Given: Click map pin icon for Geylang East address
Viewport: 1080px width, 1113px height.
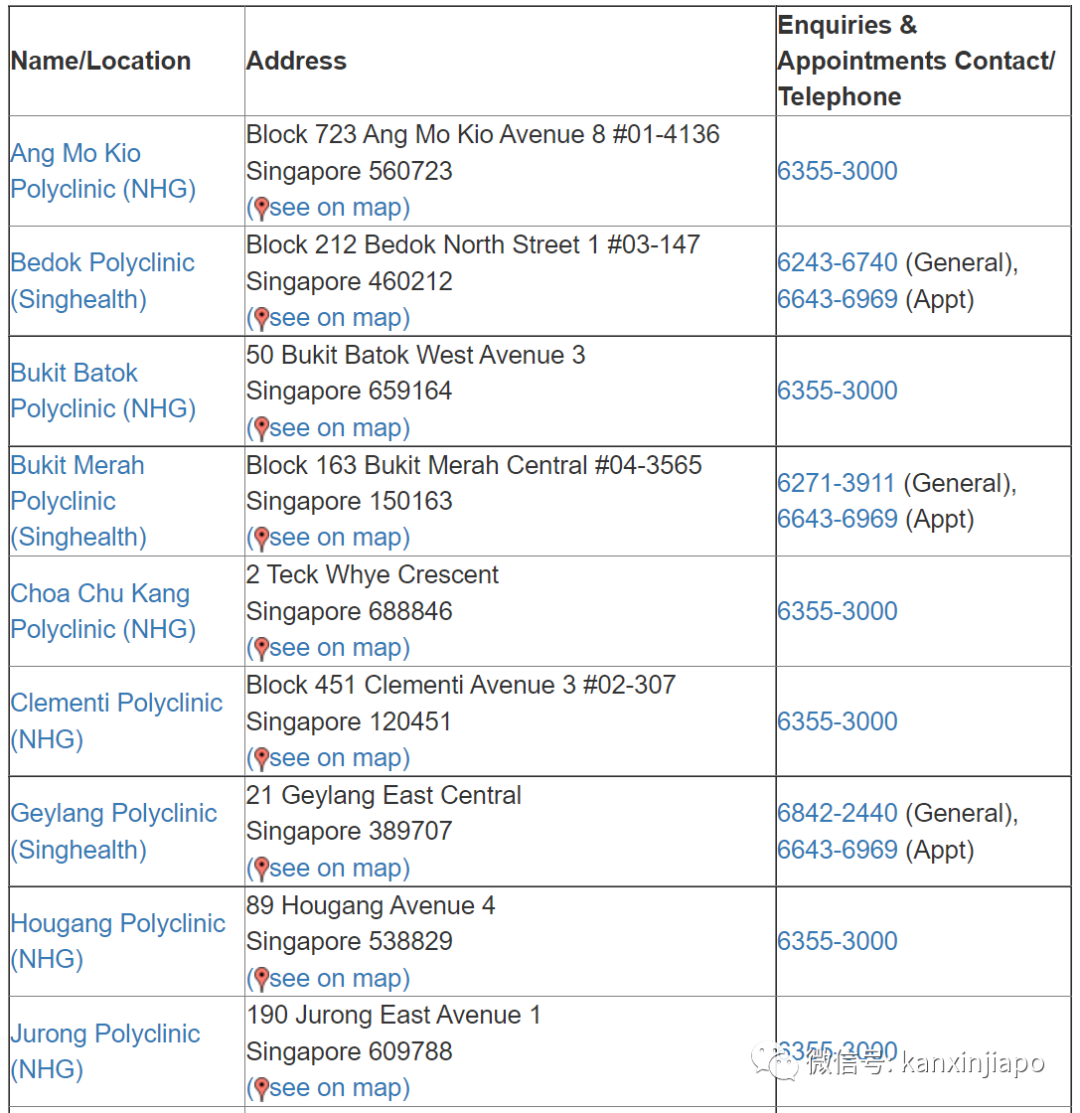Looking at the screenshot, I should pos(261,868).
